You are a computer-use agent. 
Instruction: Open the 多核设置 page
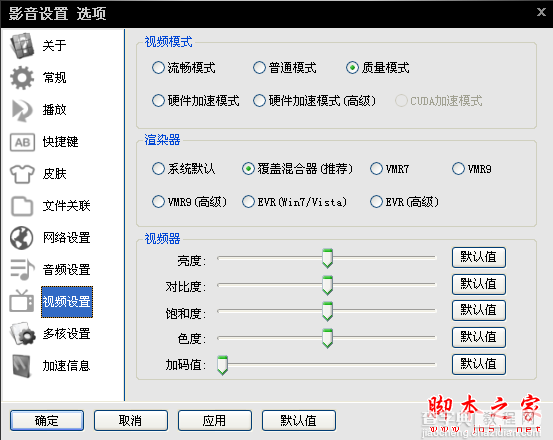click(x=66, y=334)
